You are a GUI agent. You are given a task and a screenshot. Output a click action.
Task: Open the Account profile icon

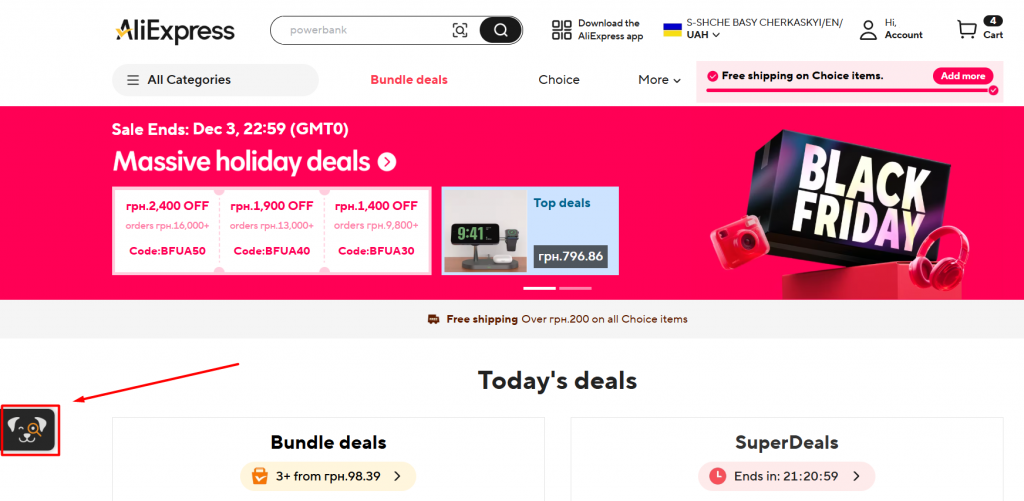[868, 30]
